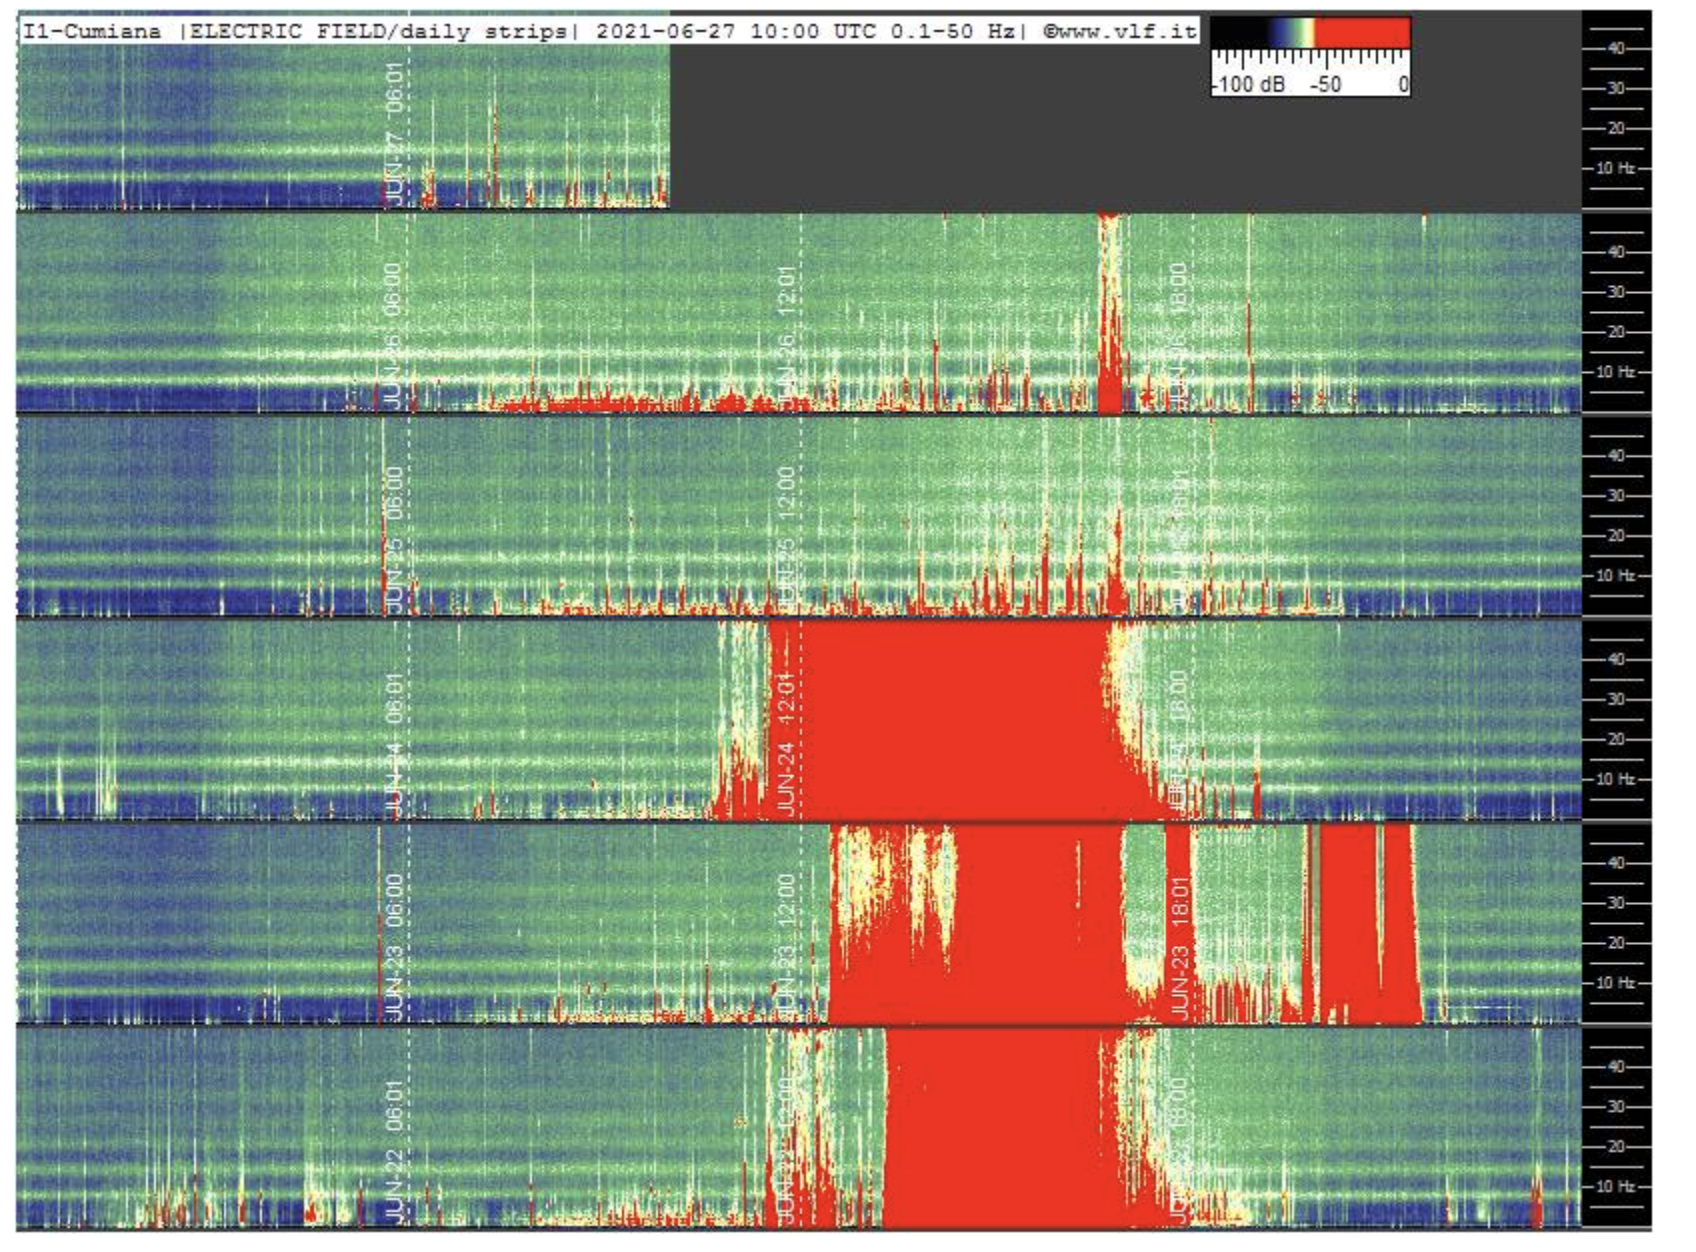The height and width of the screenshot is (1252, 1696).
Task: Select the JUN-26 12:01 time marker
Action: tap(786, 336)
